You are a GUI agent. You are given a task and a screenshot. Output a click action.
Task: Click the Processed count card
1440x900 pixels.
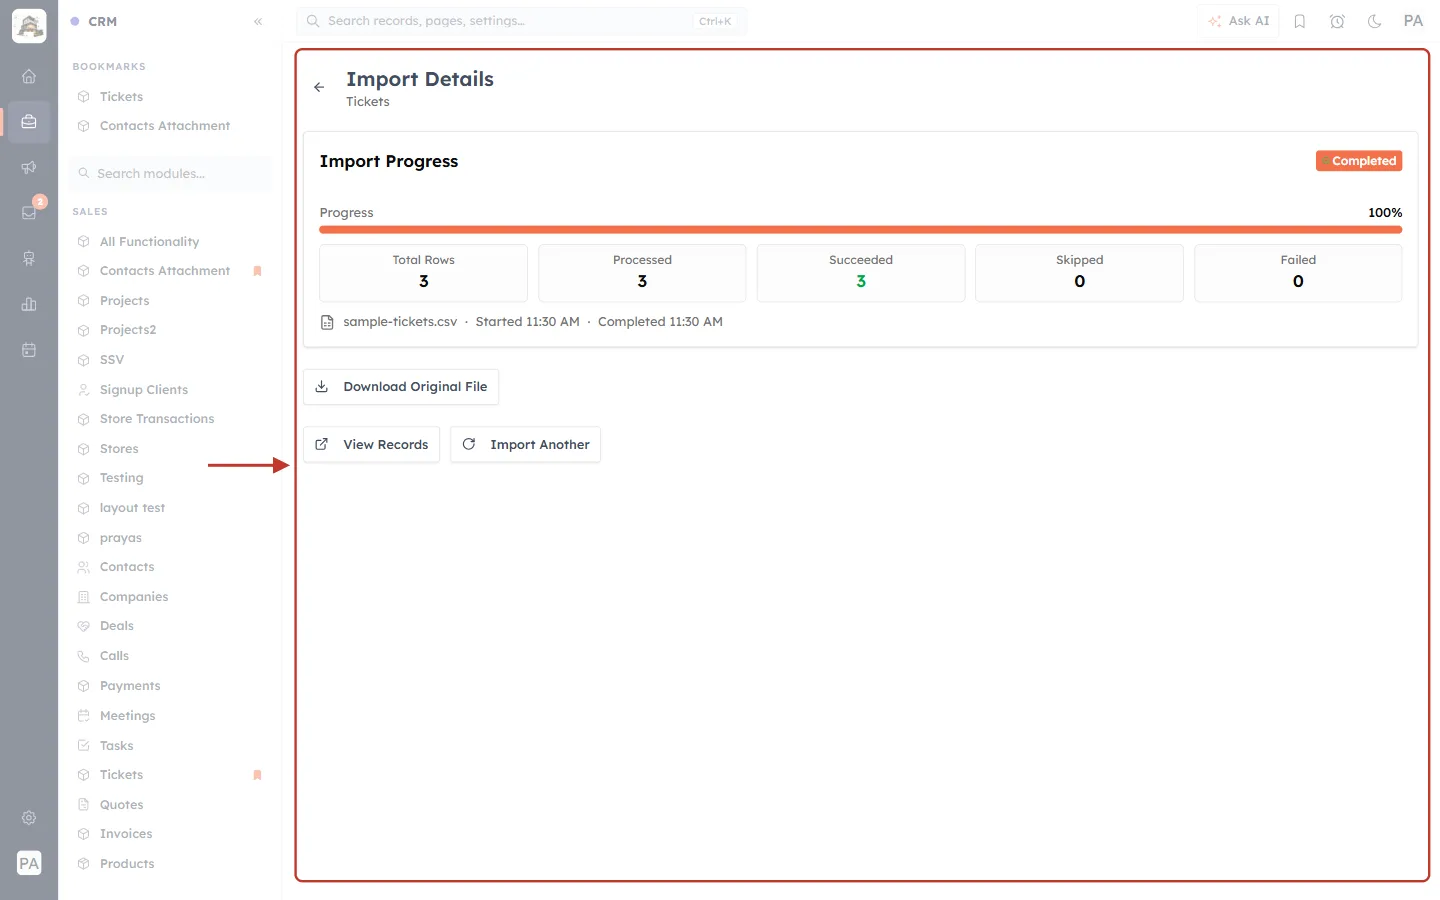[642, 273]
